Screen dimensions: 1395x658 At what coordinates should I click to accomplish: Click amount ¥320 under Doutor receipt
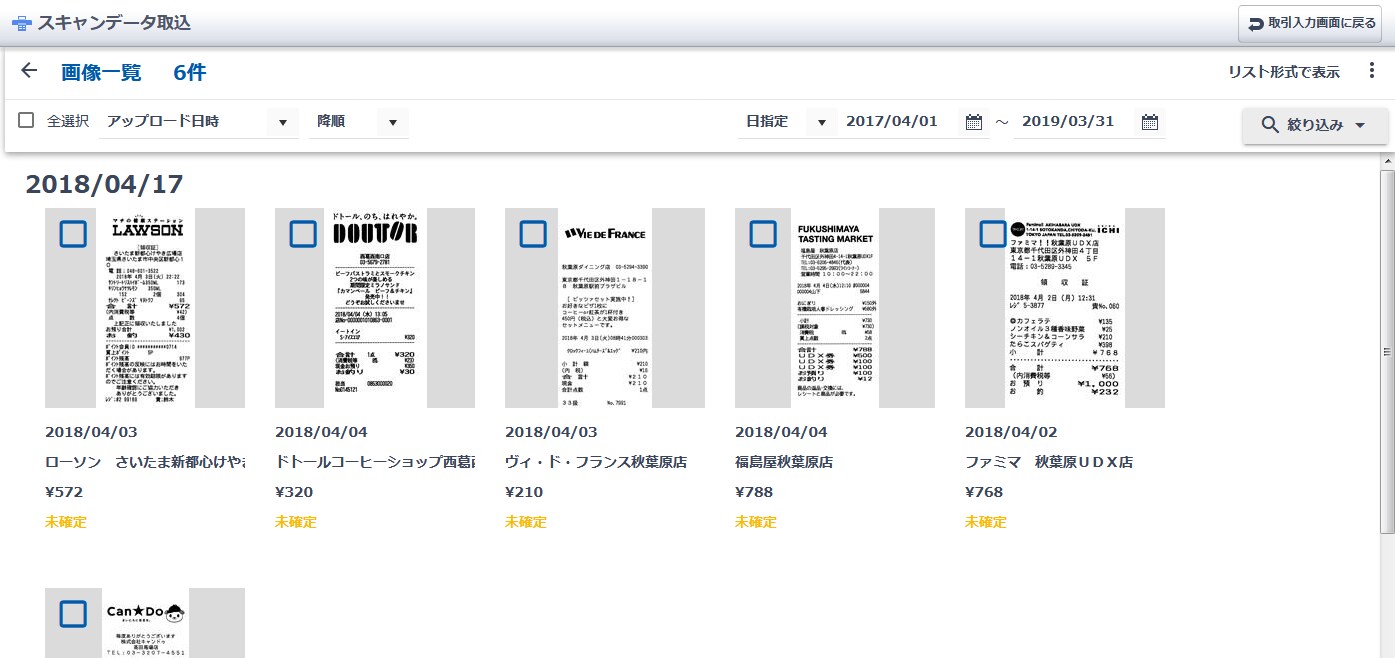pos(294,492)
